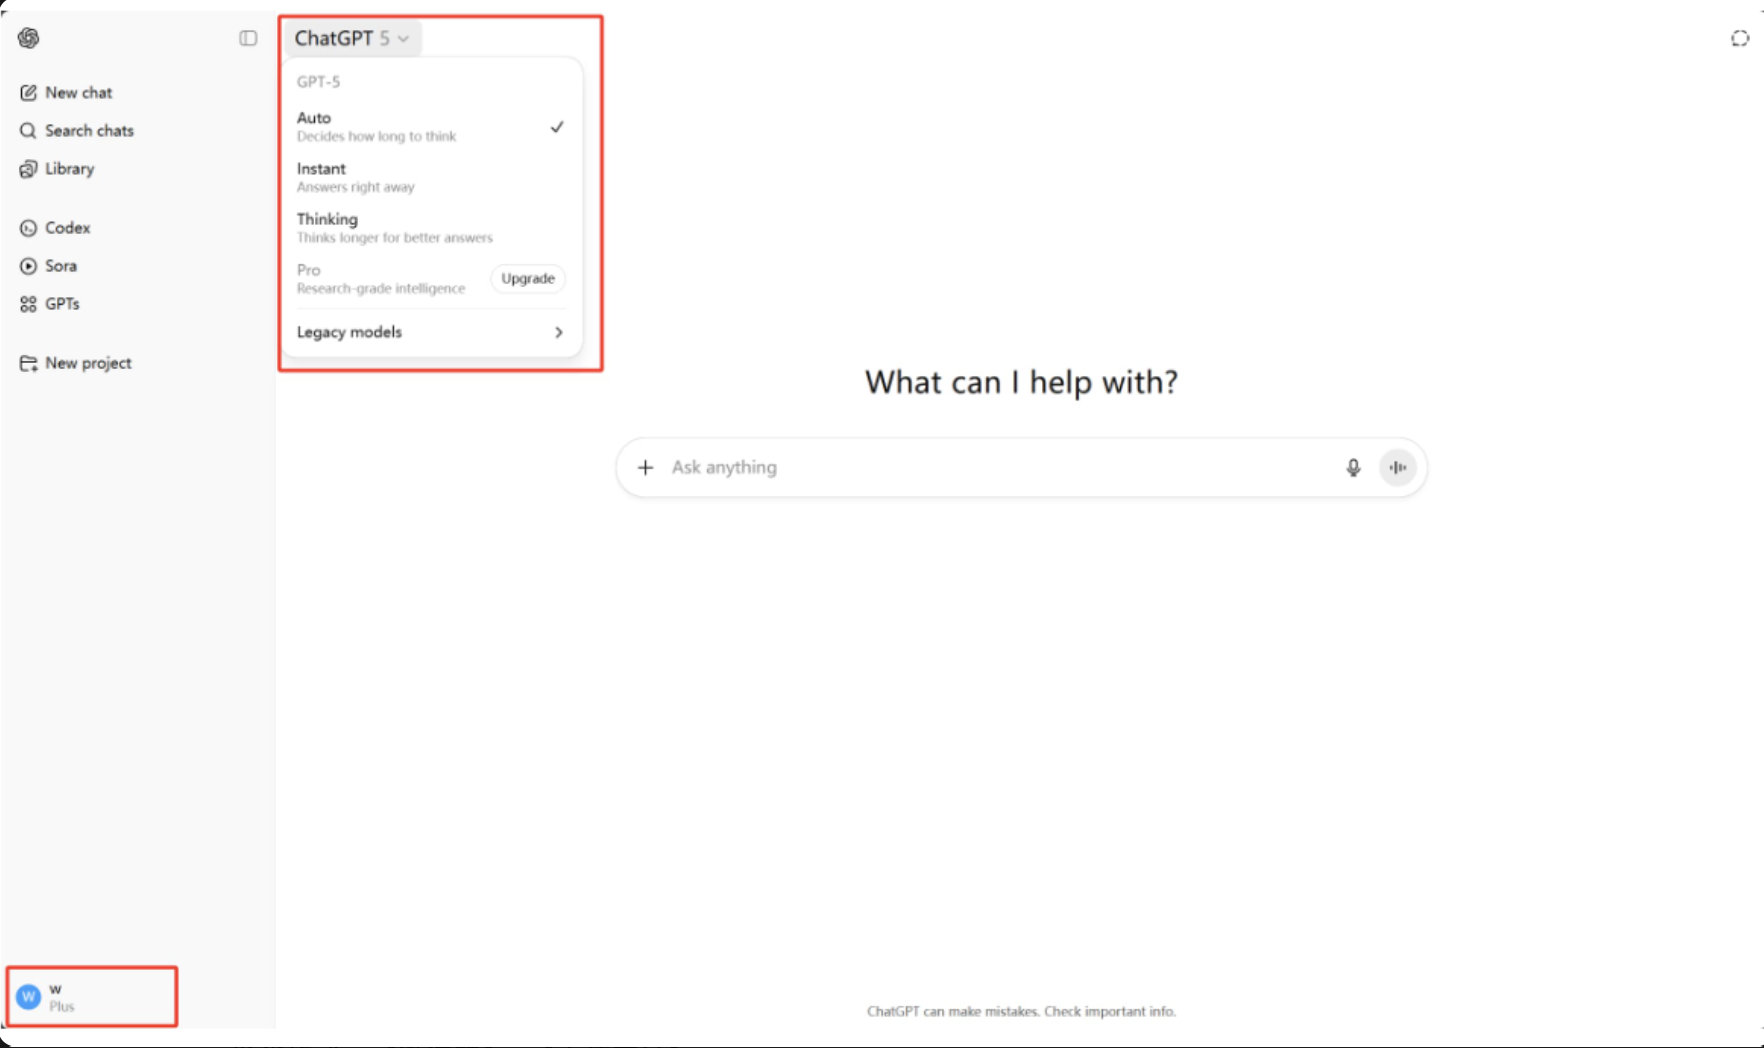The image size is (1764, 1048).
Task: Select the Thinking model option
Action: pos(430,227)
